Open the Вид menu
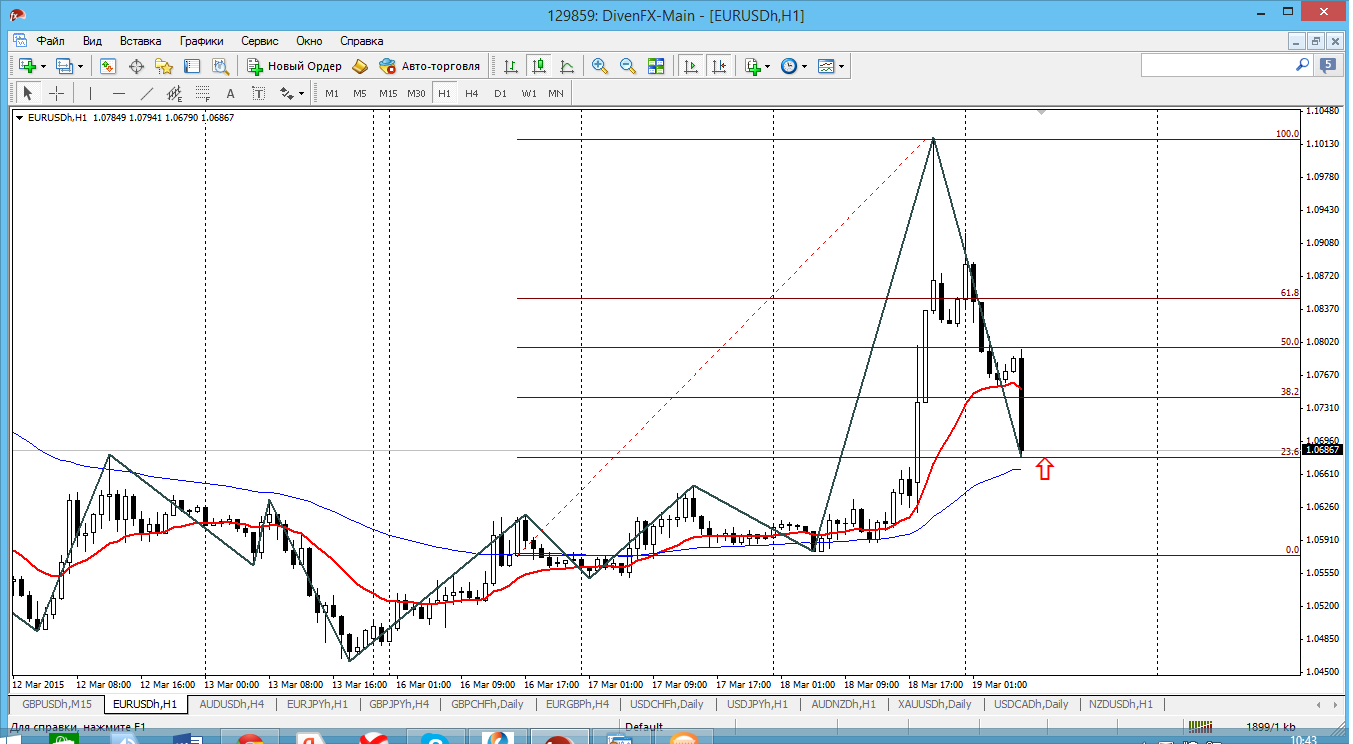 point(92,41)
